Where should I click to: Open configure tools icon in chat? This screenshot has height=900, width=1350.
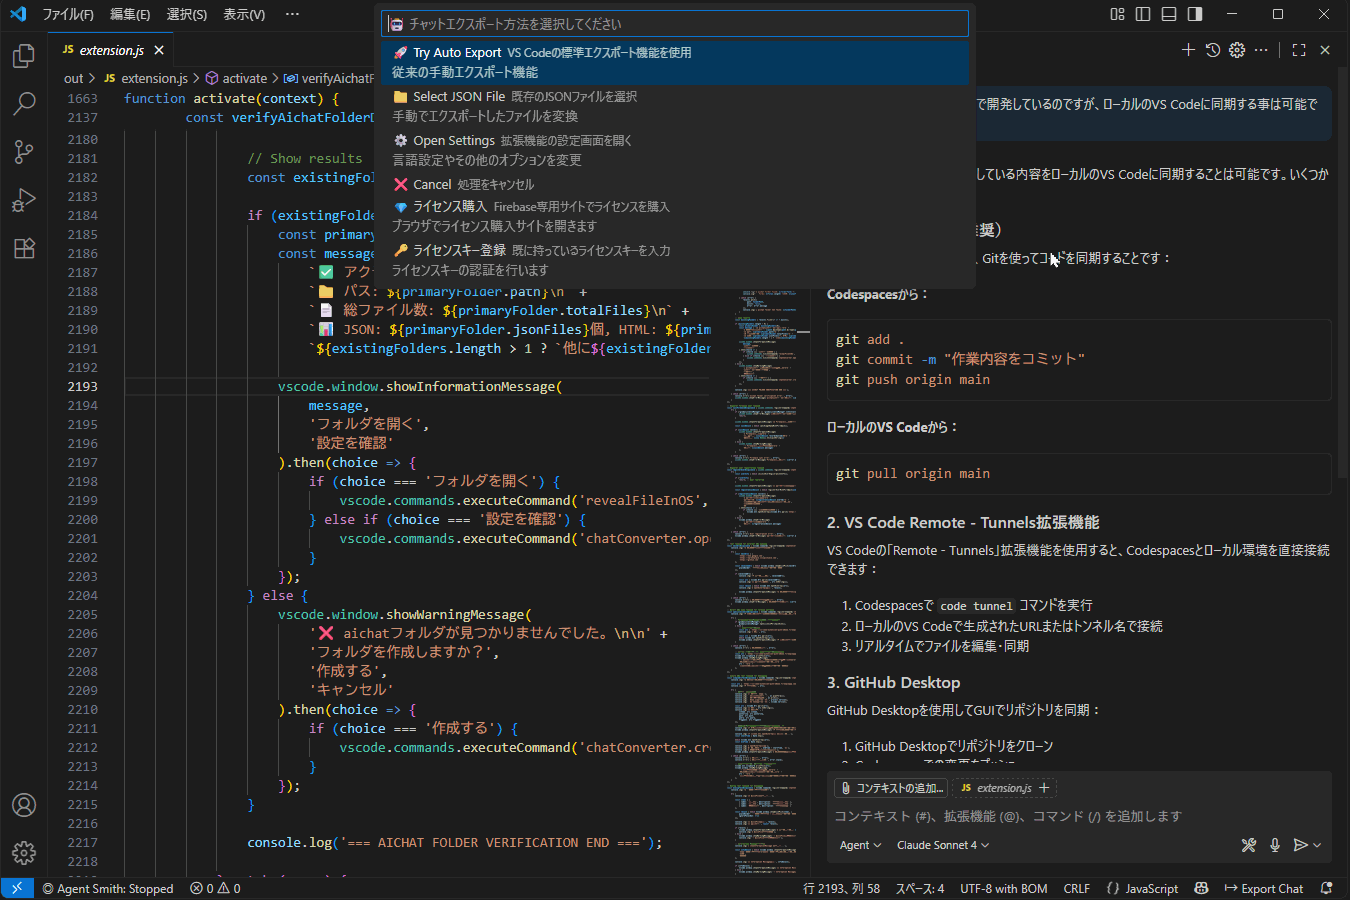click(1249, 845)
